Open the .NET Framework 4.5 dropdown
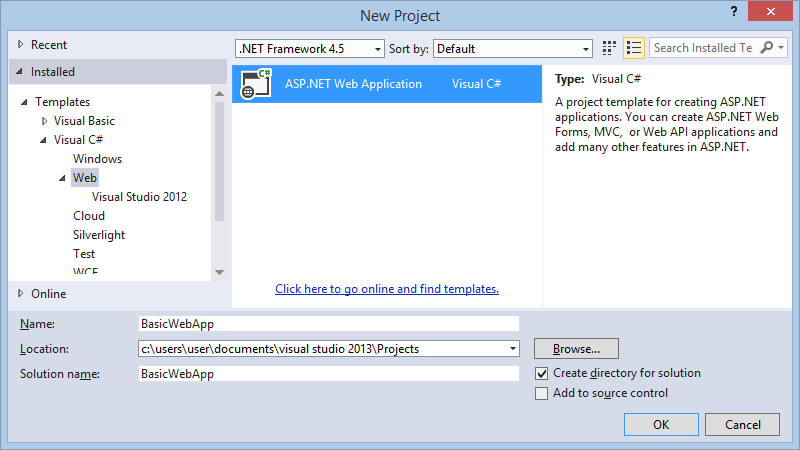 (x=310, y=49)
